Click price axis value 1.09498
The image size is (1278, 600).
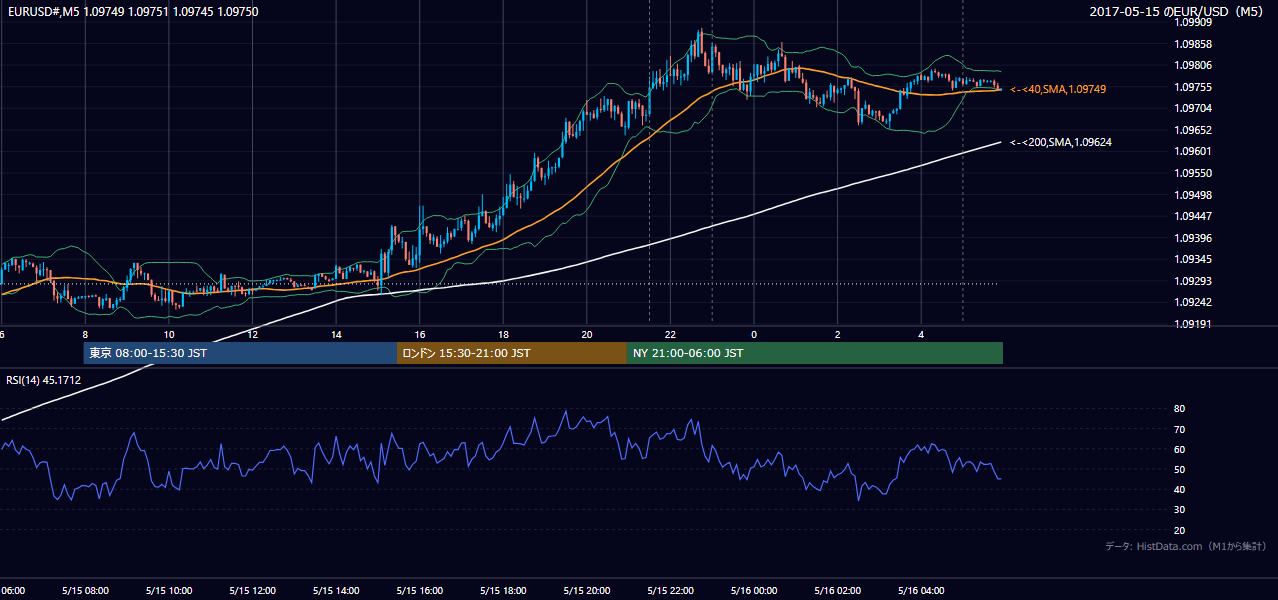tap(1193, 195)
